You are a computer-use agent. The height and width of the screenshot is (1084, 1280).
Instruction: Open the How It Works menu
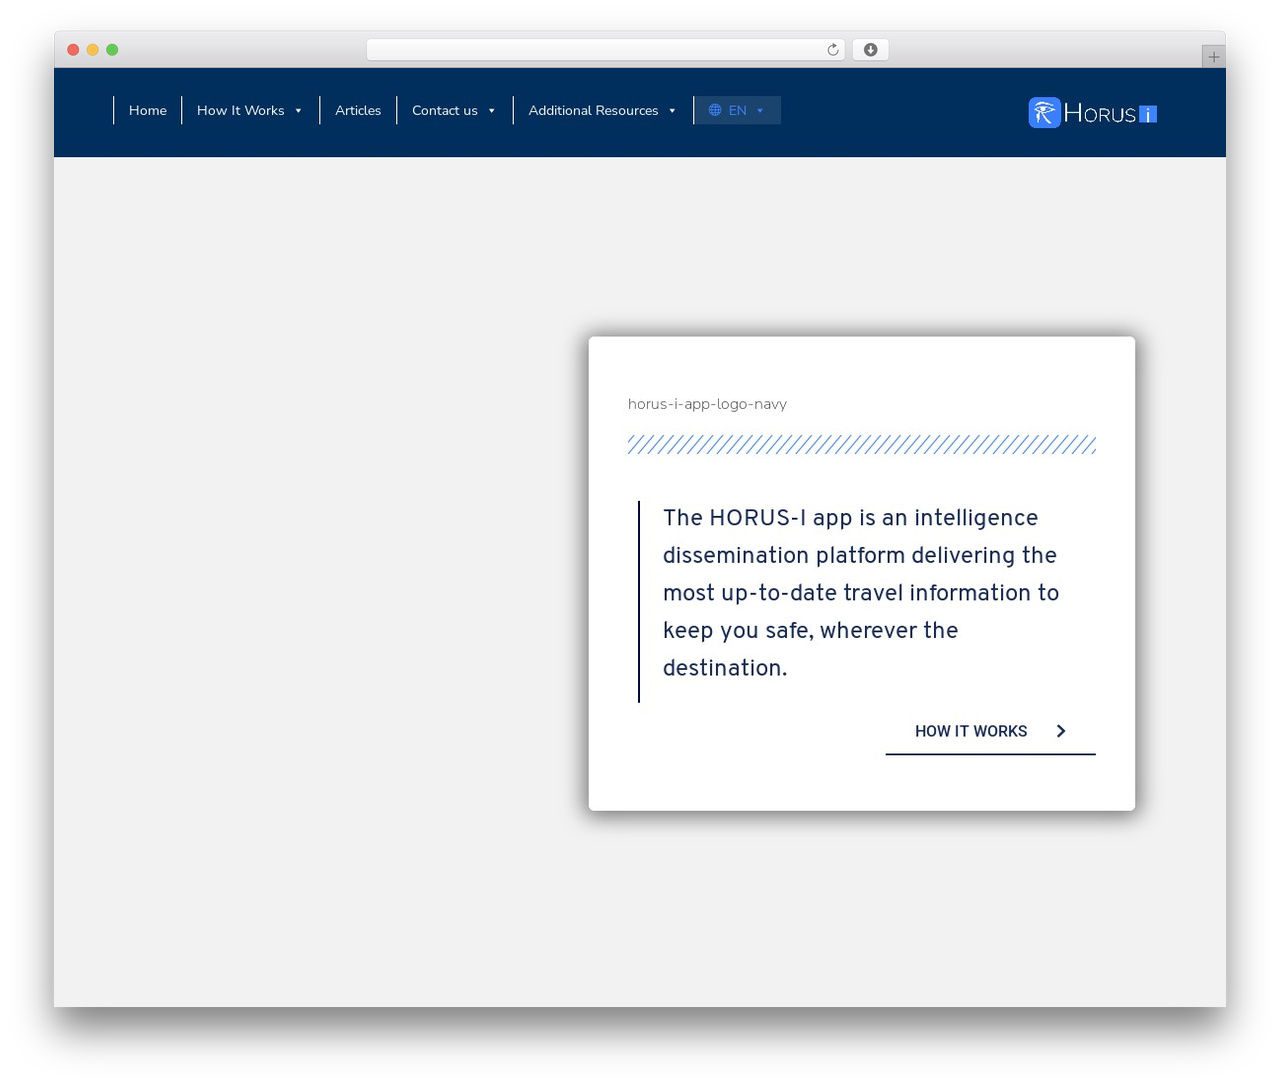click(x=241, y=110)
